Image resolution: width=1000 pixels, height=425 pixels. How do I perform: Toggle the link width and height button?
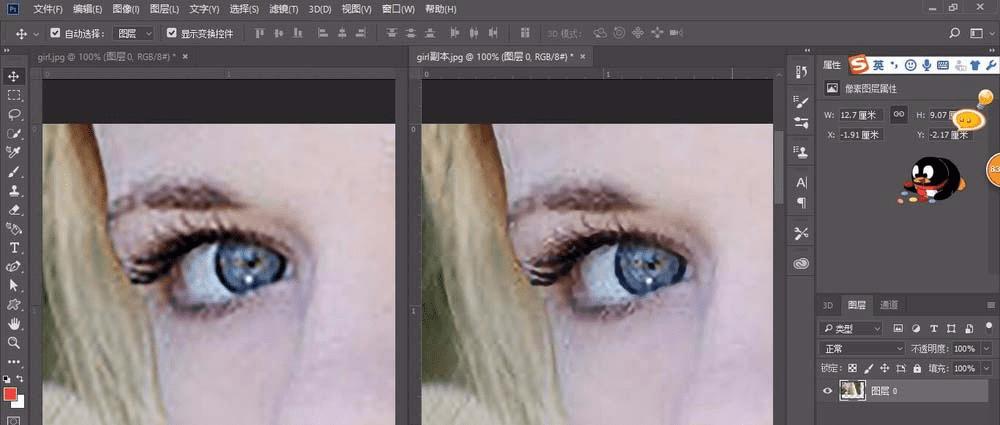point(899,114)
